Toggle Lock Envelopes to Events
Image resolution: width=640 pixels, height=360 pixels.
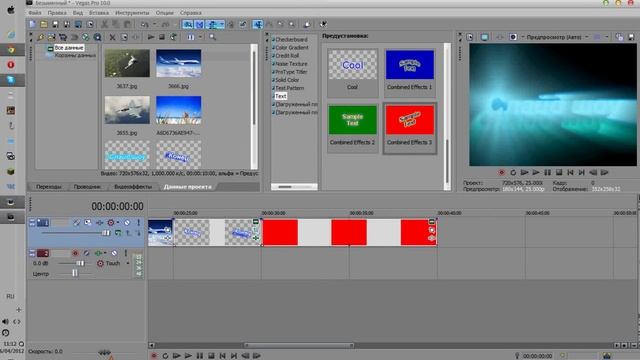pos(231,24)
